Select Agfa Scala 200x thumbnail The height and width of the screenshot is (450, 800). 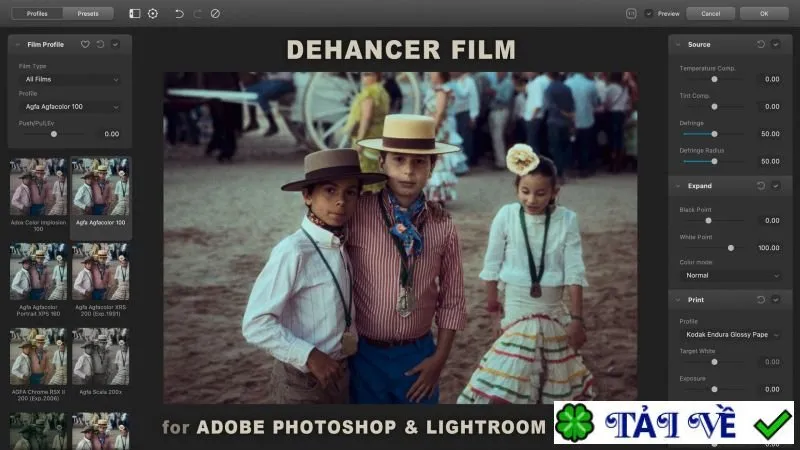click(x=101, y=357)
